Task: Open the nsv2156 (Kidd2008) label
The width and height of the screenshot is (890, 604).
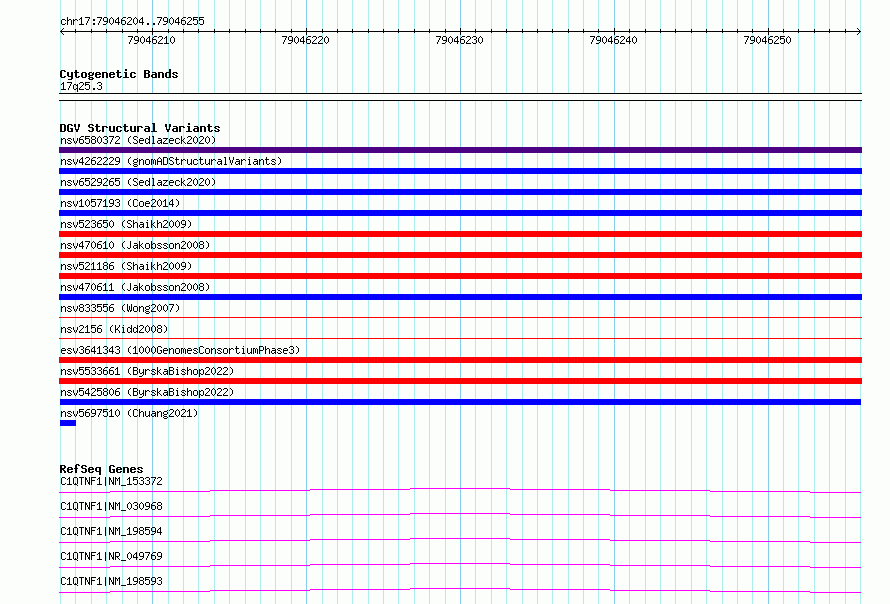Action: point(114,329)
